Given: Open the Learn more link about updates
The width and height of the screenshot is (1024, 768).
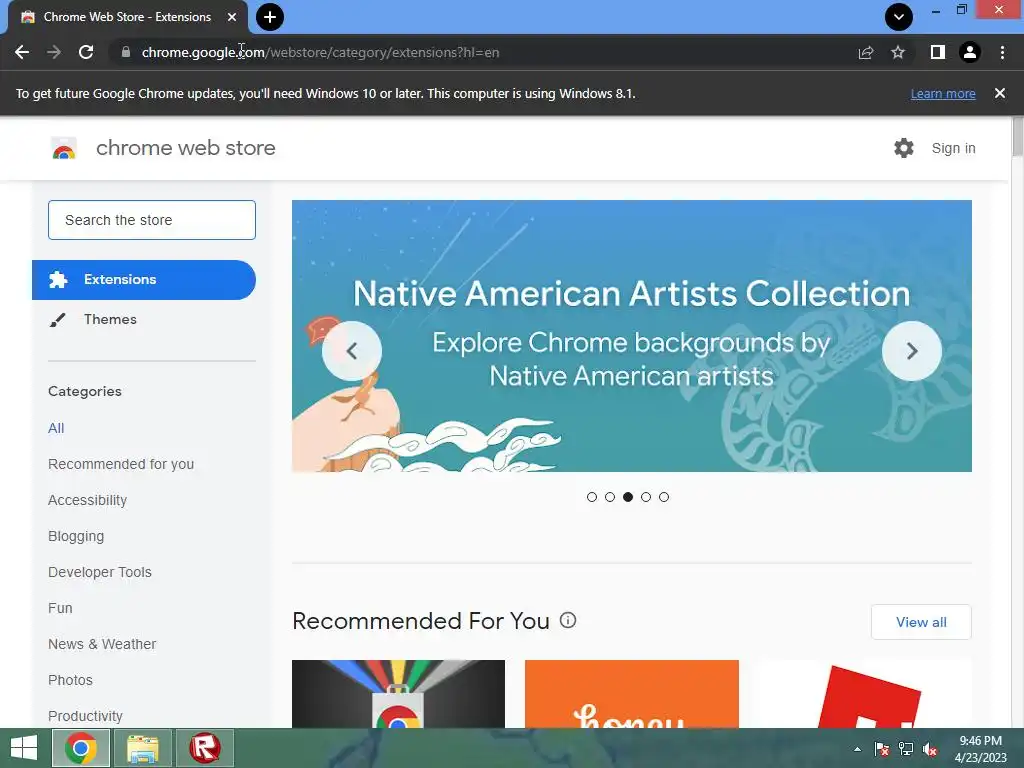Looking at the screenshot, I should (x=943, y=93).
